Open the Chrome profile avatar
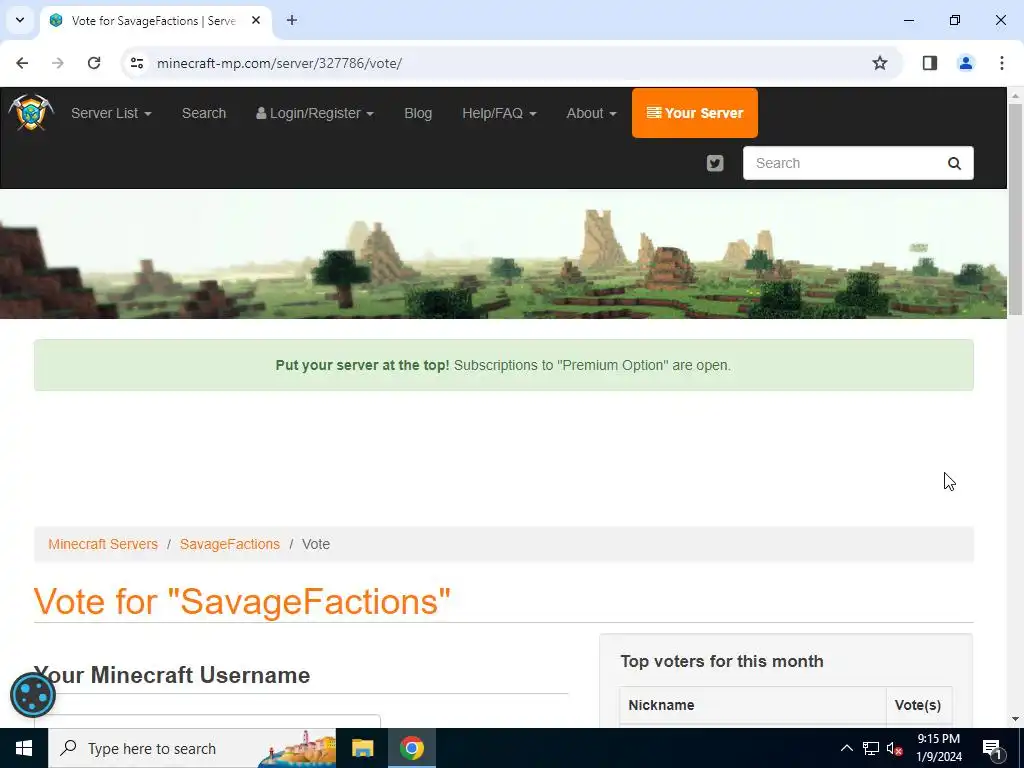 966,63
